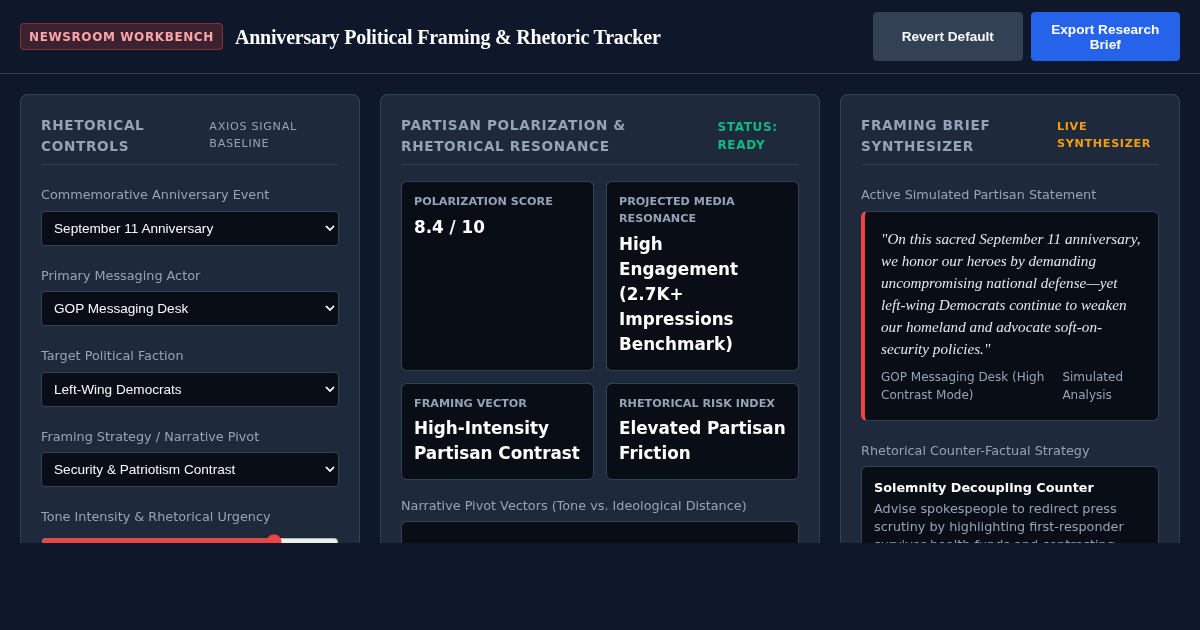The width and height of the screenshot is (1200, 630).
Task: Click the simulated partisan statement quote
Action: [x=1010, y=294]
